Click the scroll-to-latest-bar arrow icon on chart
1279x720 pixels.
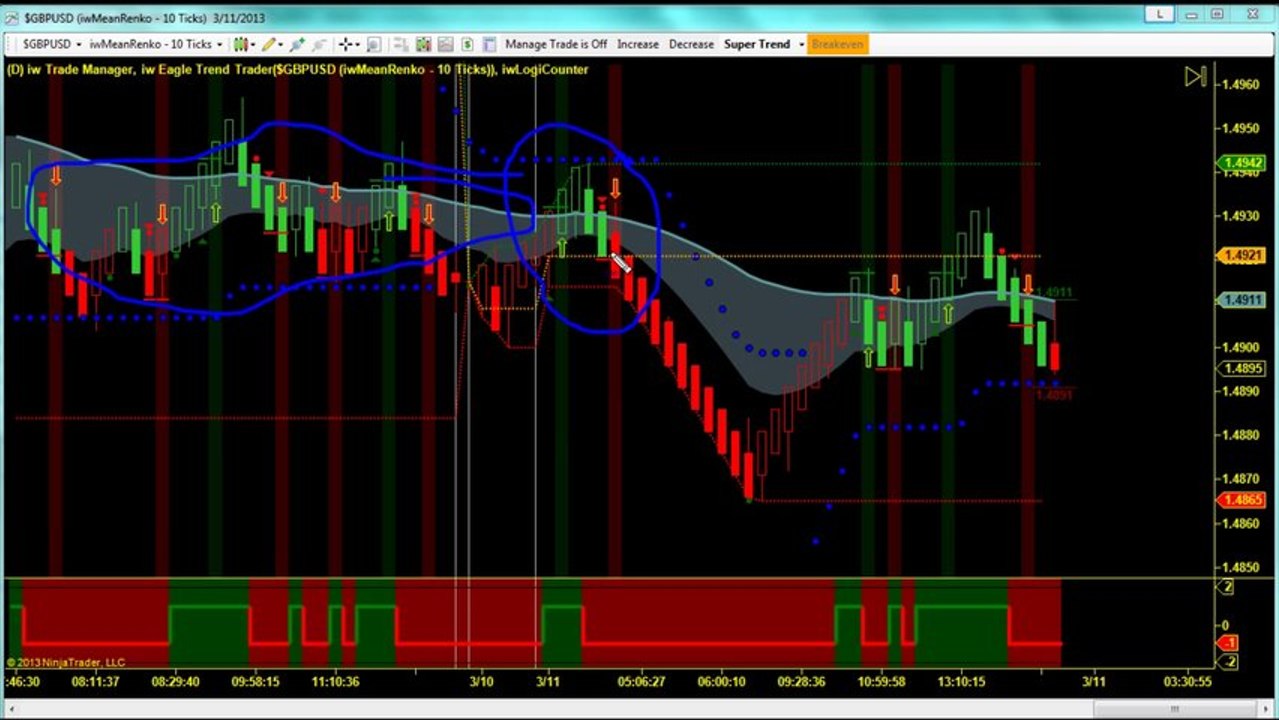tap(1195, 77)
